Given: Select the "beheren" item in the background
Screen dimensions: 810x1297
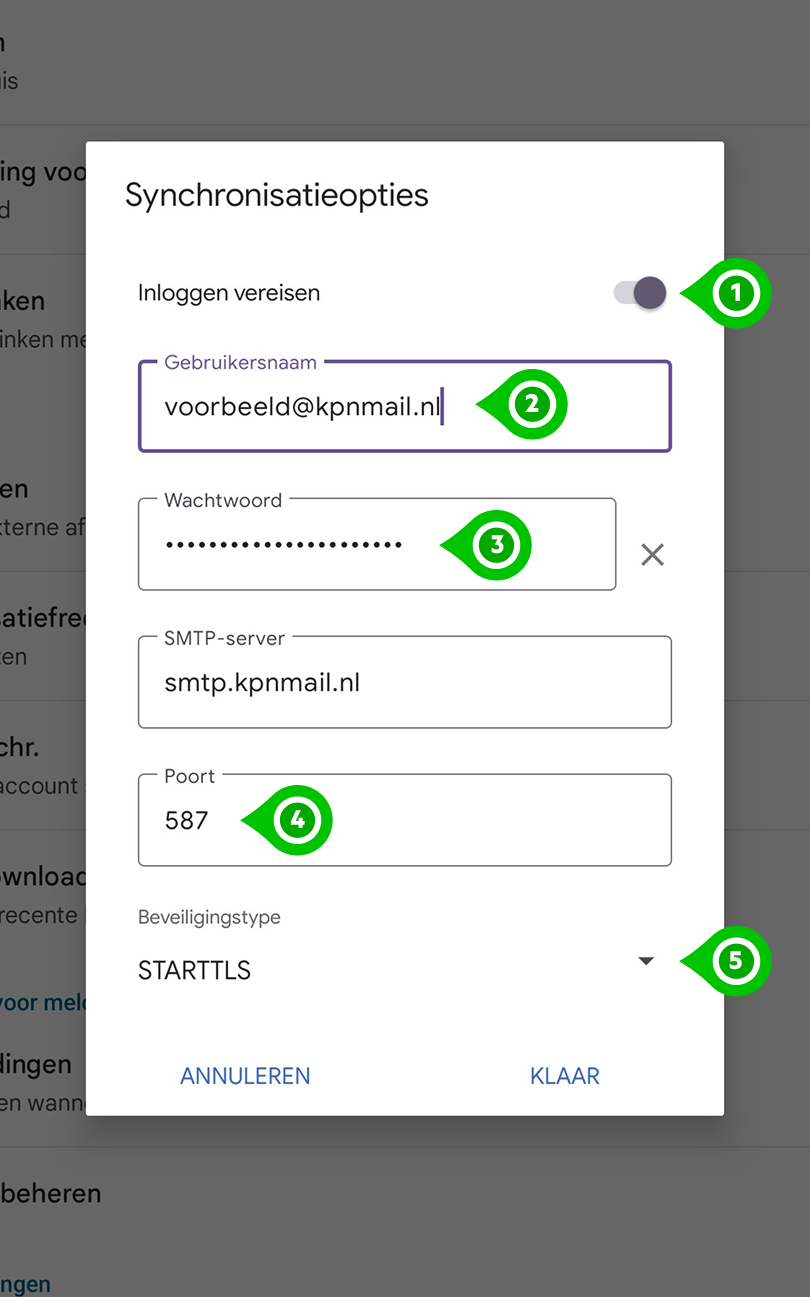Looking at the screenshot, I should [x=50, y=1193].
